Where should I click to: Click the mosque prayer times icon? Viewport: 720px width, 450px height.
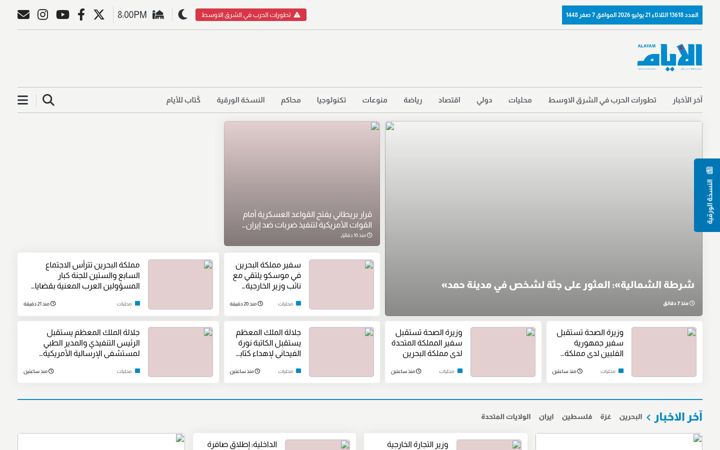pyautogui.click(x=158, y=15)
